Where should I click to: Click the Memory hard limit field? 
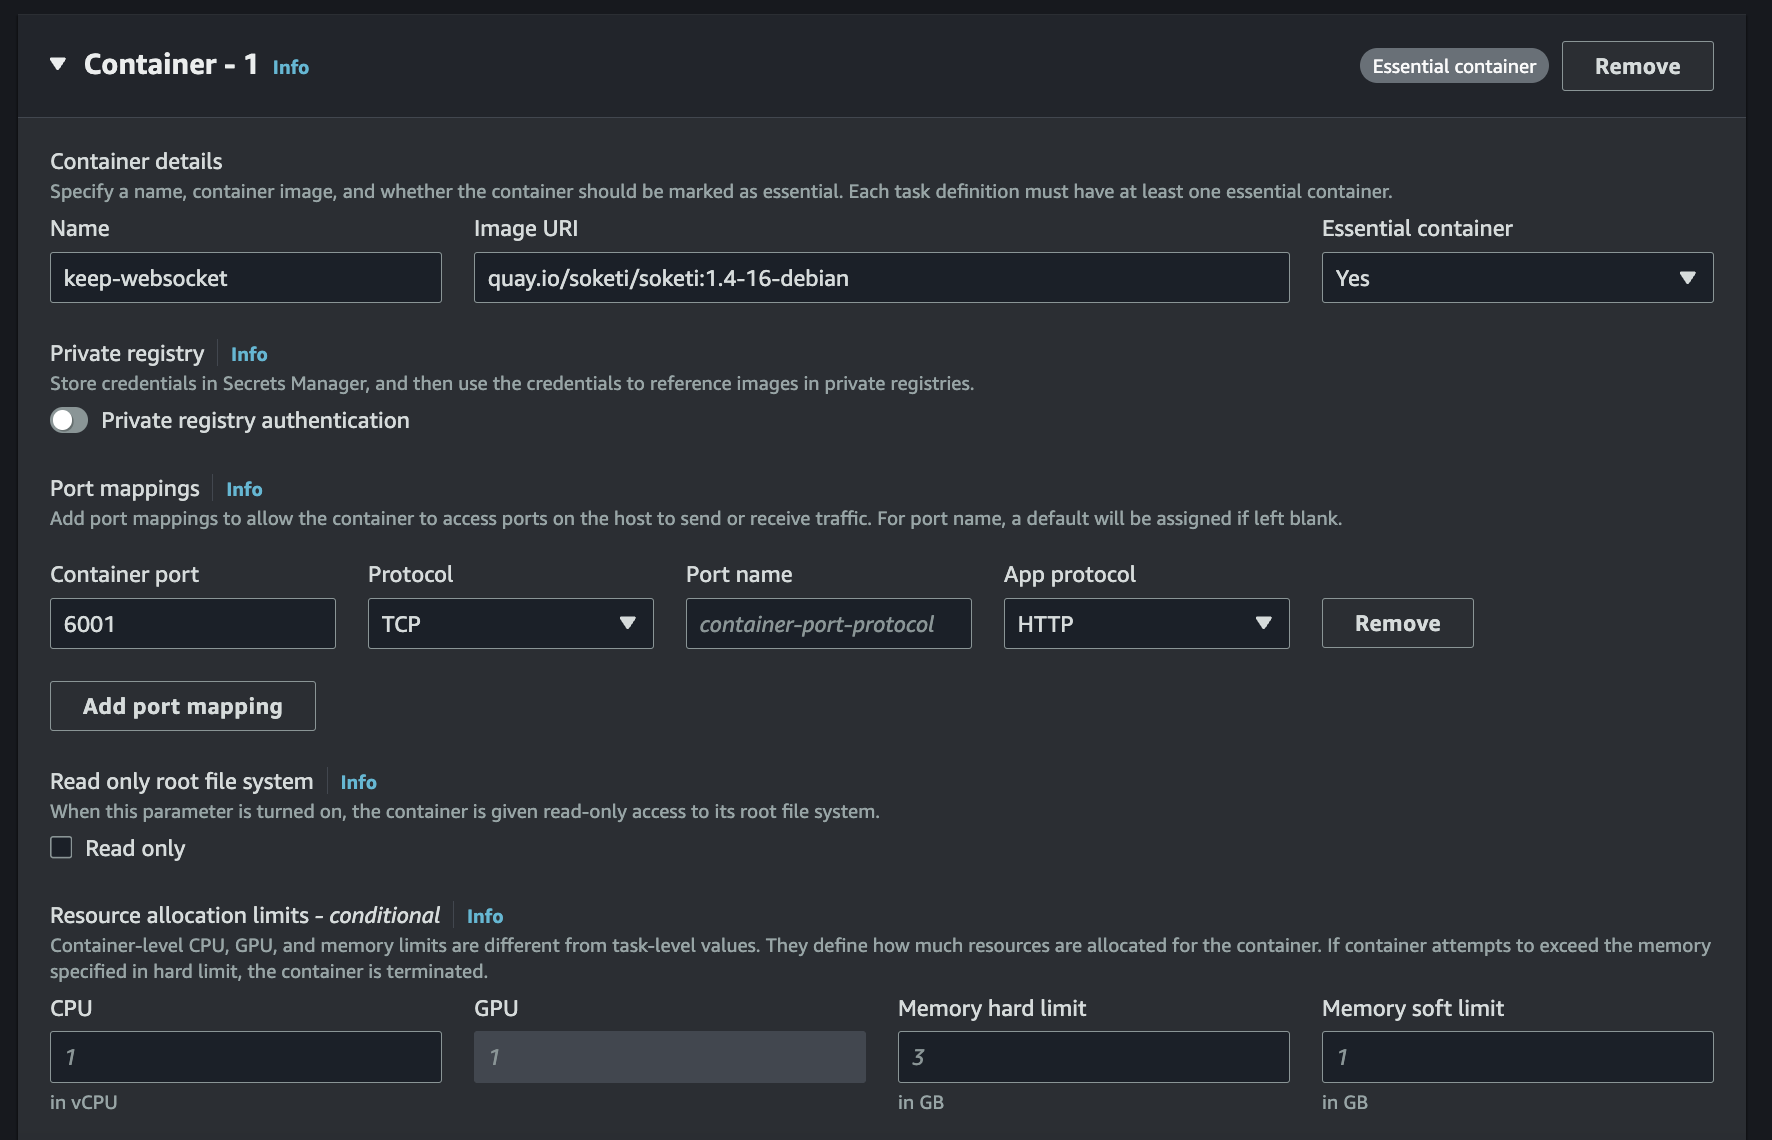tap(1093, 1057)
